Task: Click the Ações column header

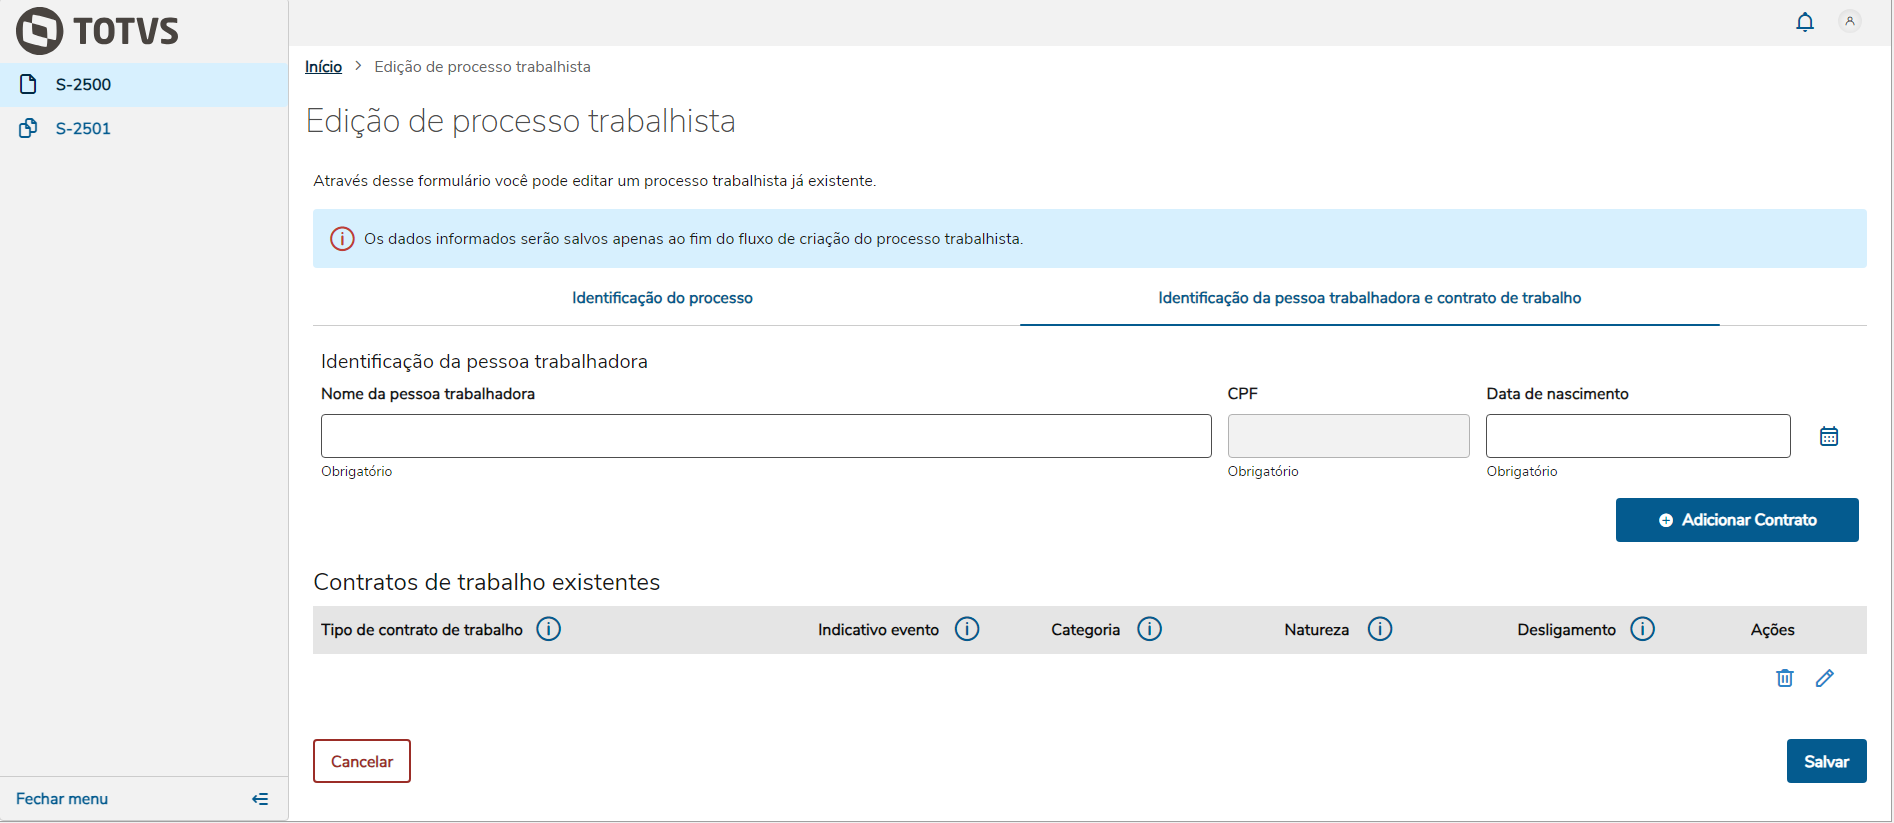Action: 1772,630
